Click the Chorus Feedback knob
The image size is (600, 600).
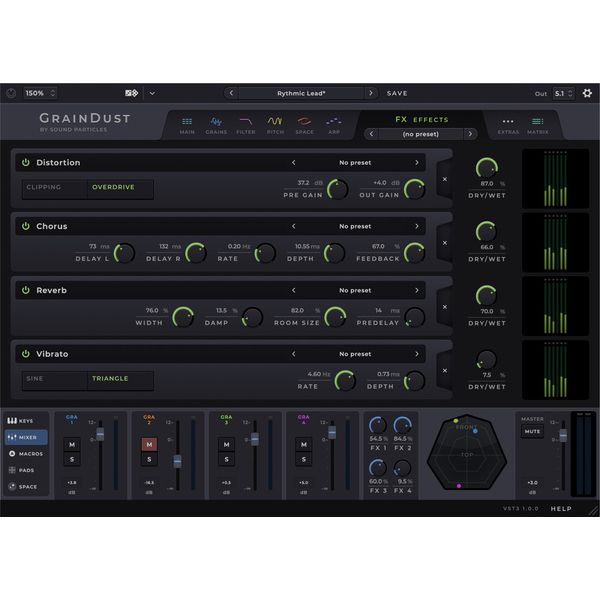click(x=415, y=253)
